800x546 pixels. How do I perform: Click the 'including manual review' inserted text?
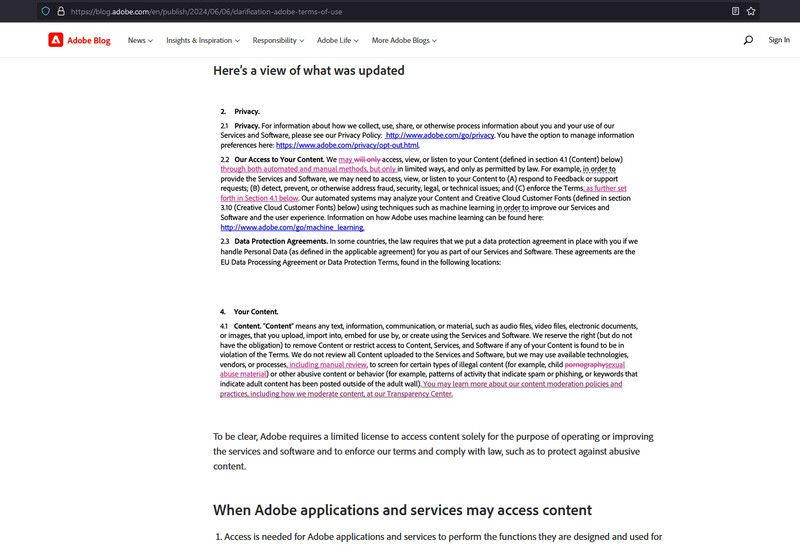click(x=328, y=364)
